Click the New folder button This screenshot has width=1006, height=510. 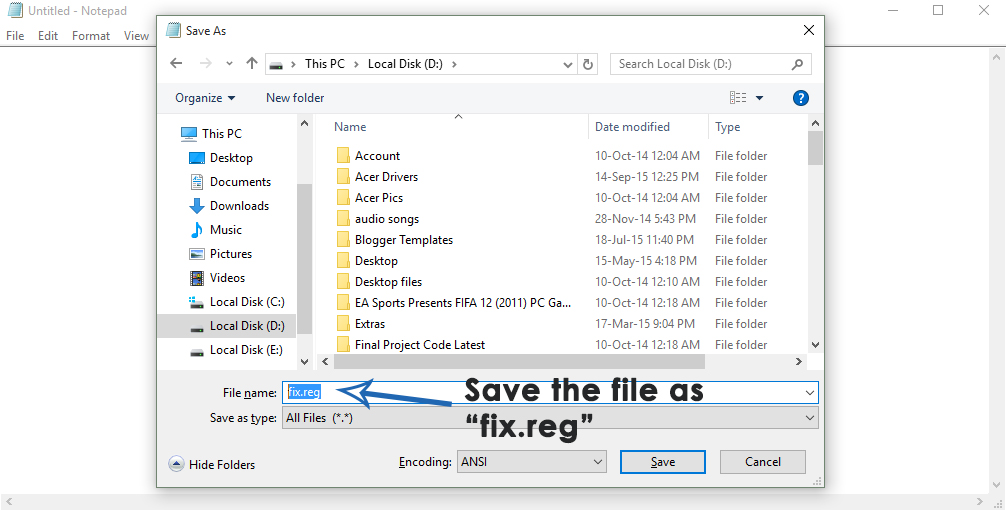(295, 98)
